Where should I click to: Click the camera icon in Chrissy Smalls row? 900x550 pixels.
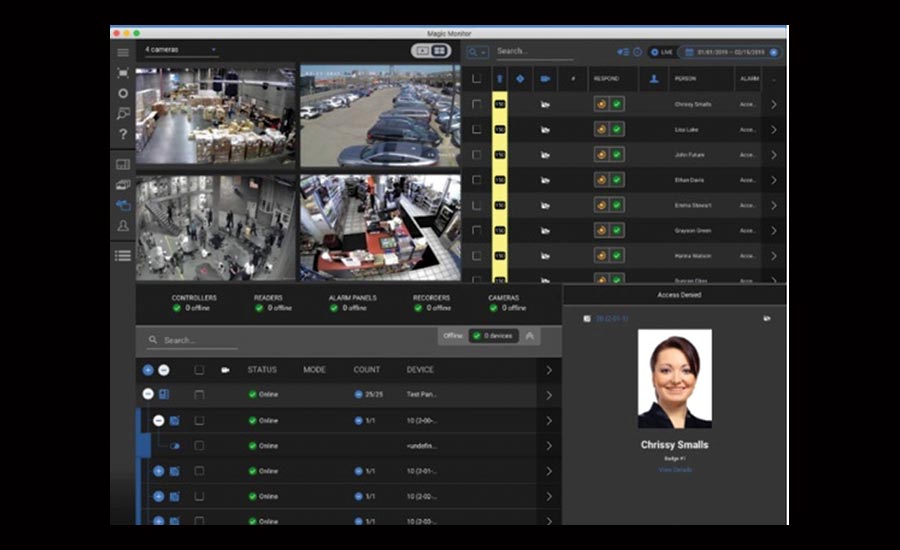pyautogui.click(x=546, y=104)
